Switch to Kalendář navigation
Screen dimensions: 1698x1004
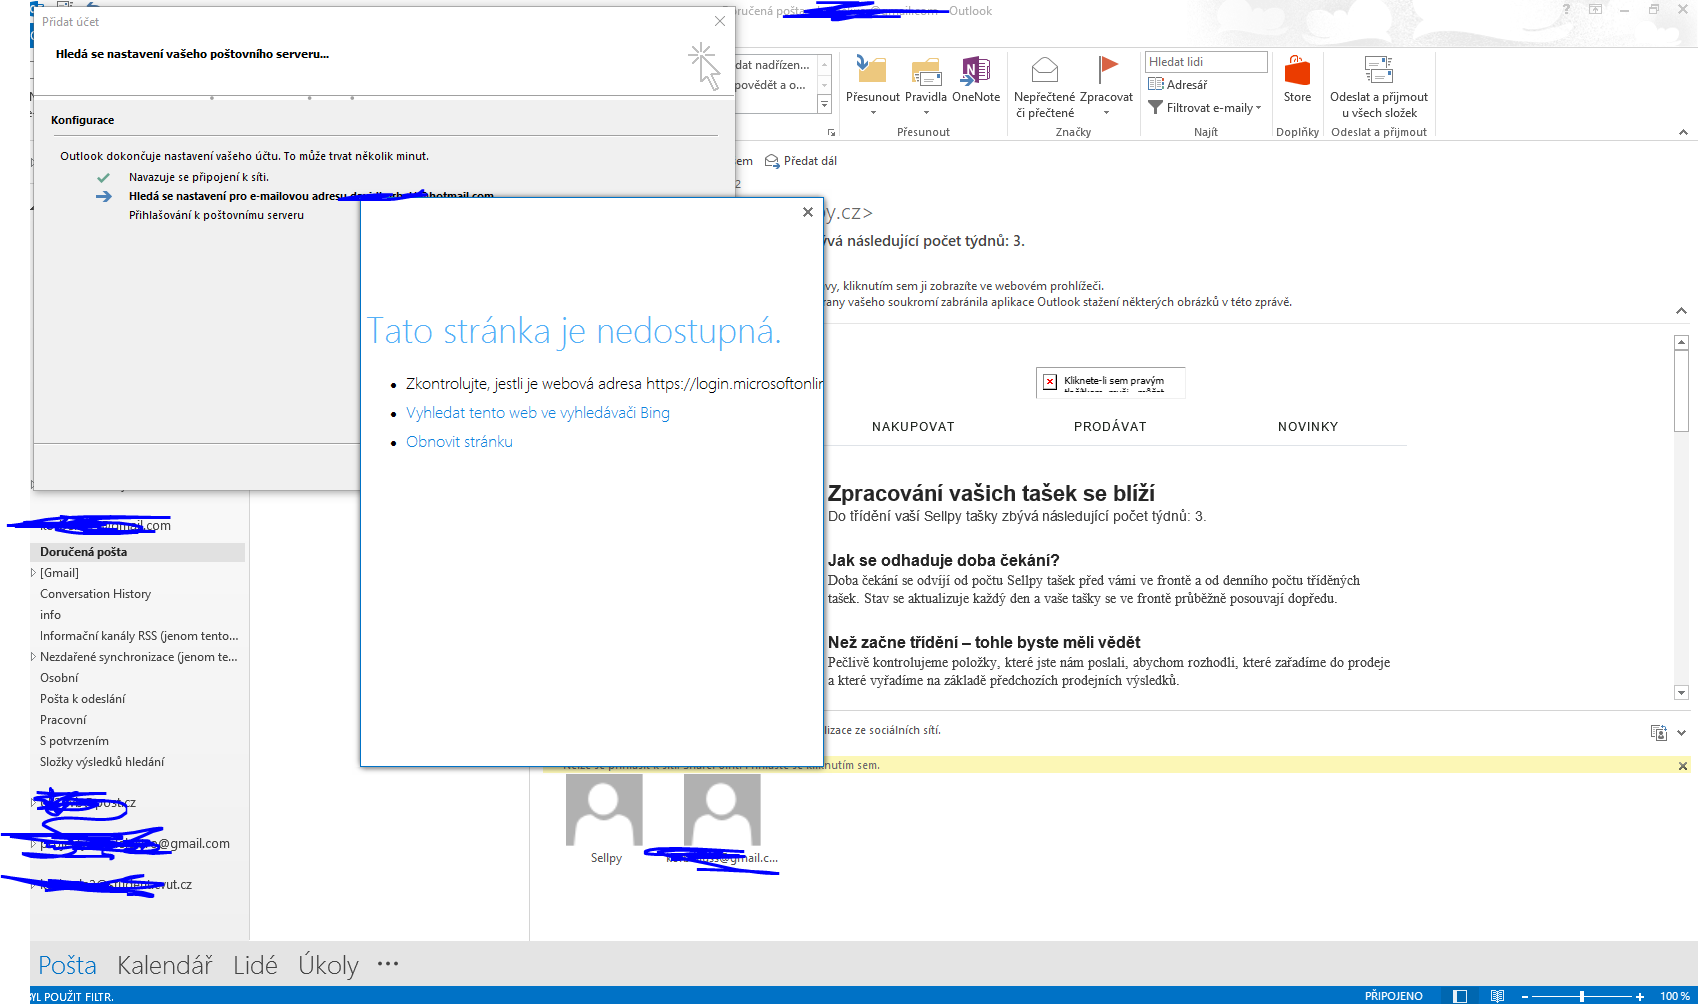[x=165, y=965]
